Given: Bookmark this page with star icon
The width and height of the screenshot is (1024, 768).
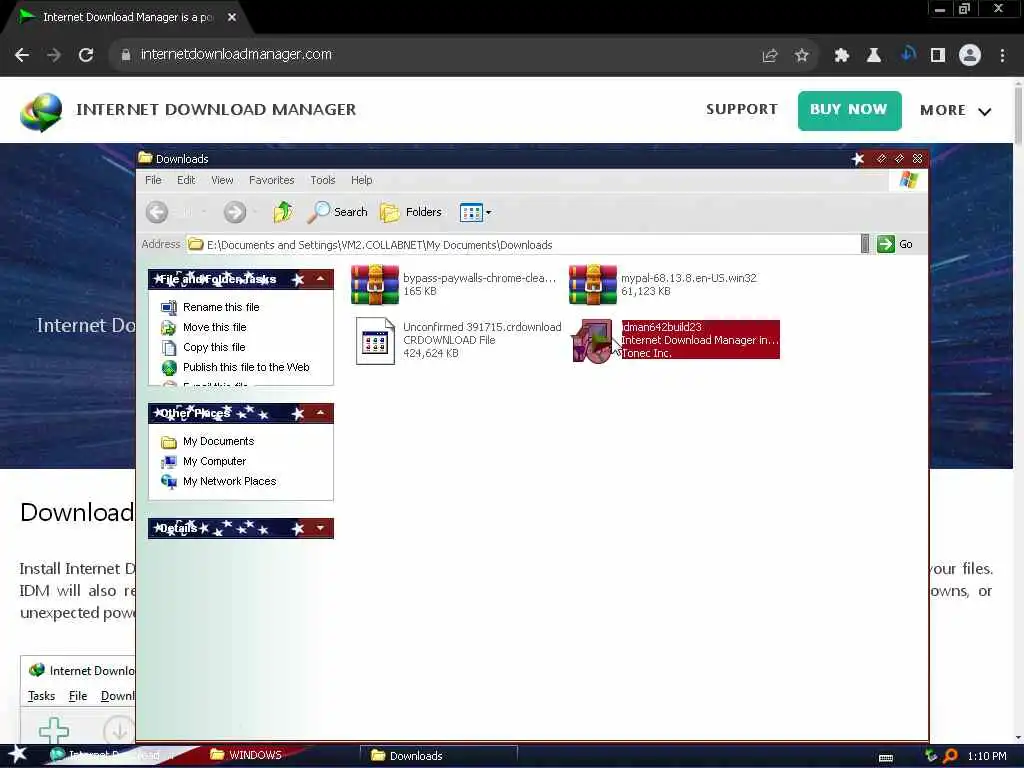Looking at the screenshot, I should (x=802, y=56).
